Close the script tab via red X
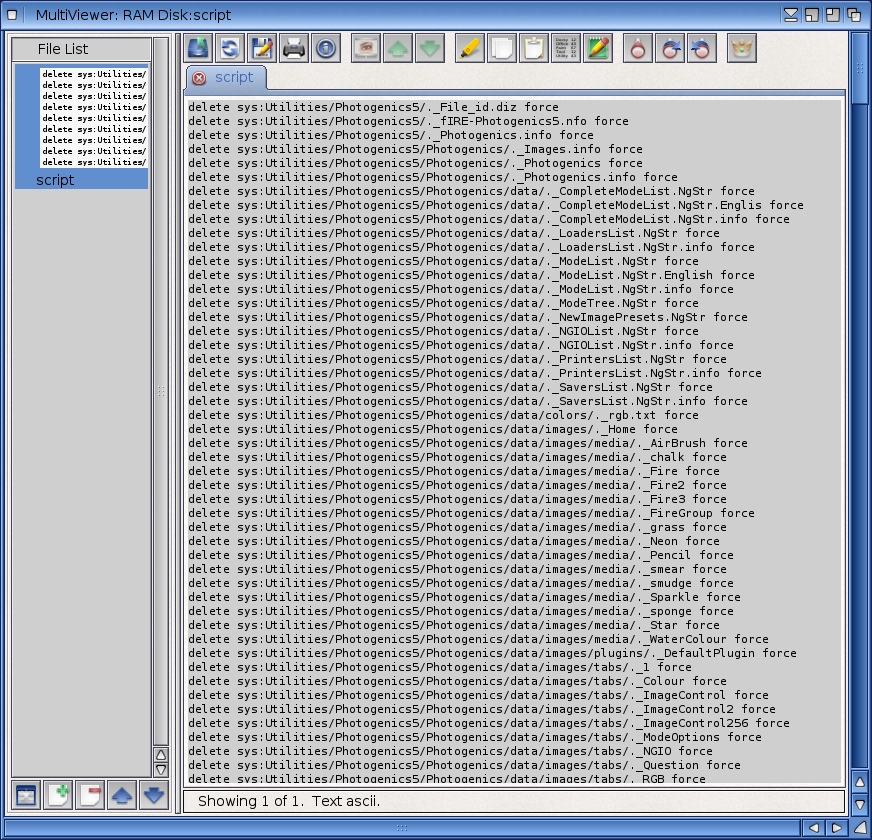Image resolution: width=872 pixels, height=840 pixels. pyautogui.click(x=199, y=78)
